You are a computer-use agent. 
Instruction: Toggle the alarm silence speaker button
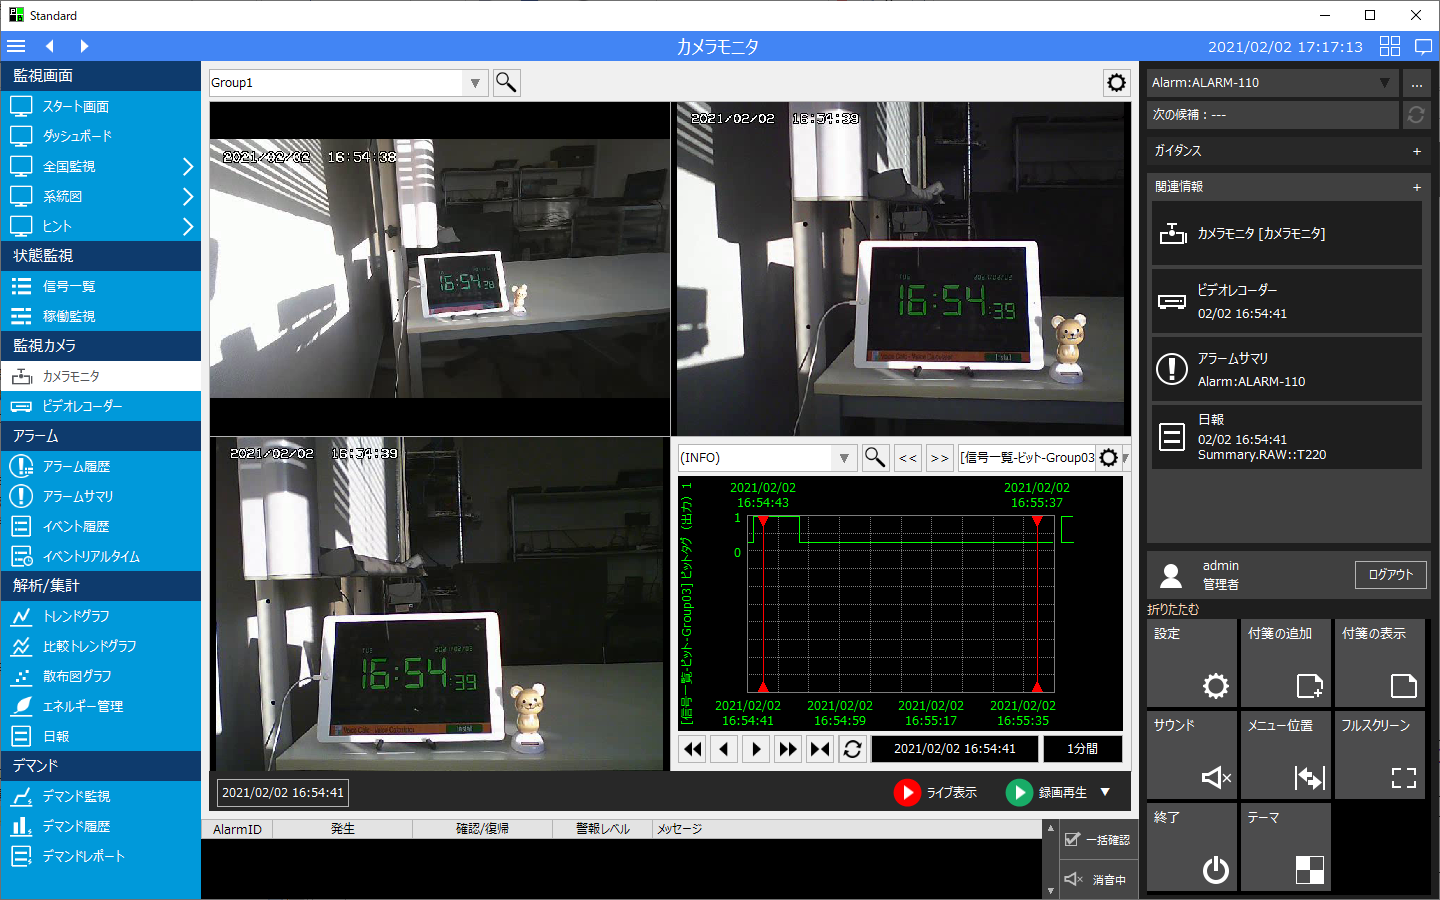[1074, 879]
